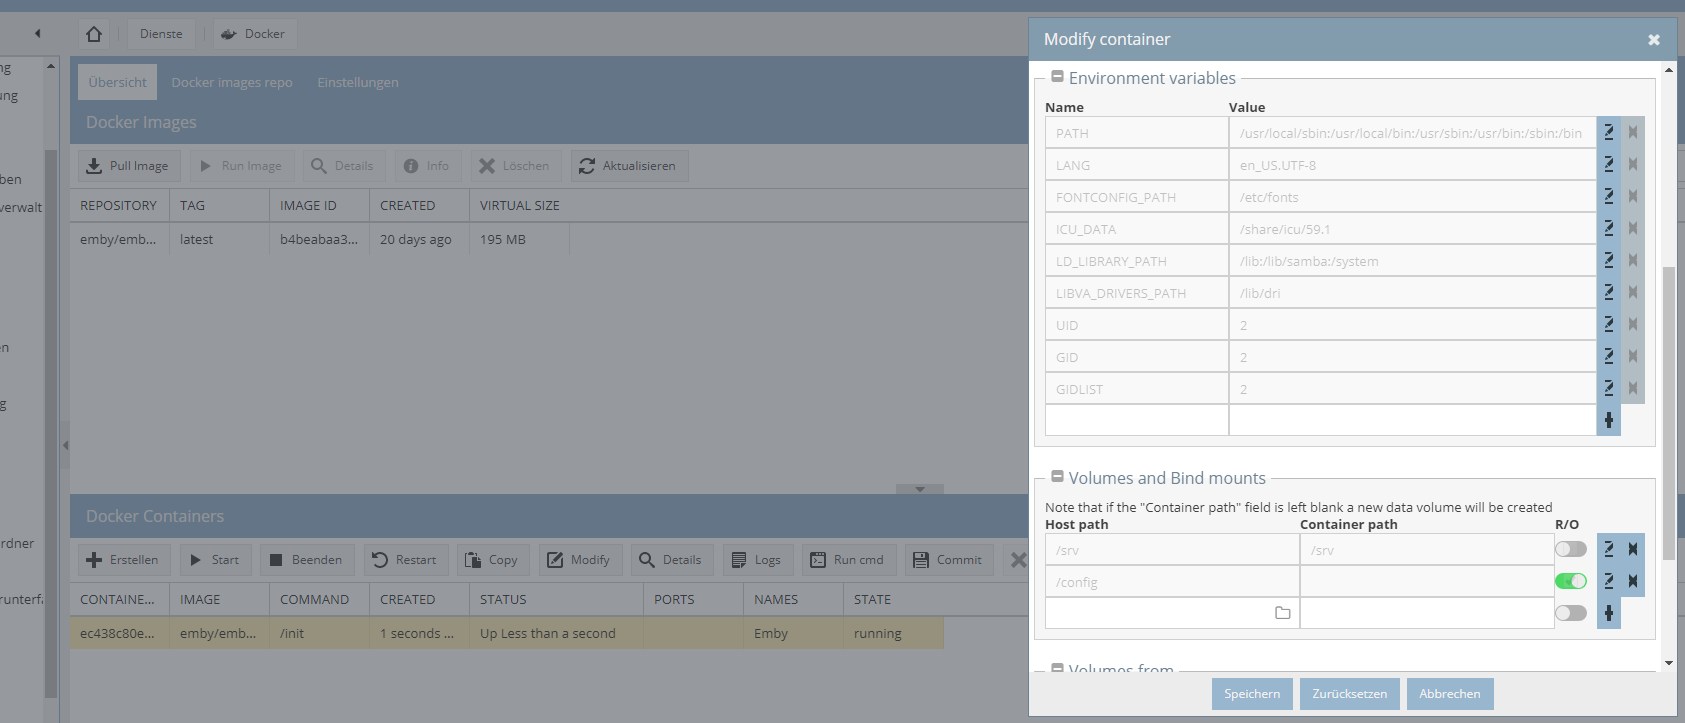
Task: Delete the PATH environment variable row
Action: (x=1633, y=132)
